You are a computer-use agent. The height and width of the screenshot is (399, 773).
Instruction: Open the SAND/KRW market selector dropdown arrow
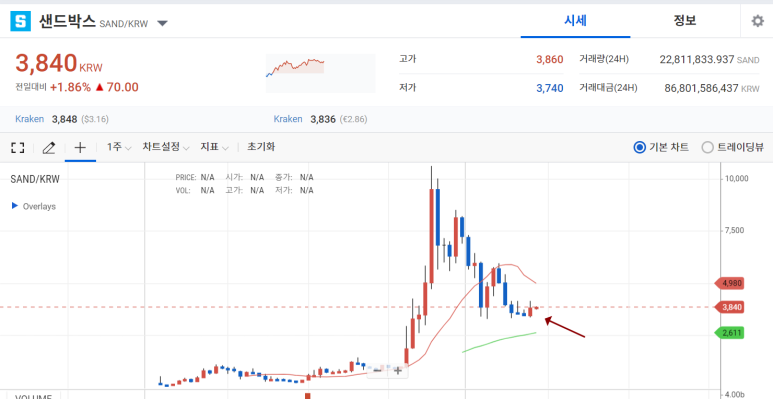[162, 23]
